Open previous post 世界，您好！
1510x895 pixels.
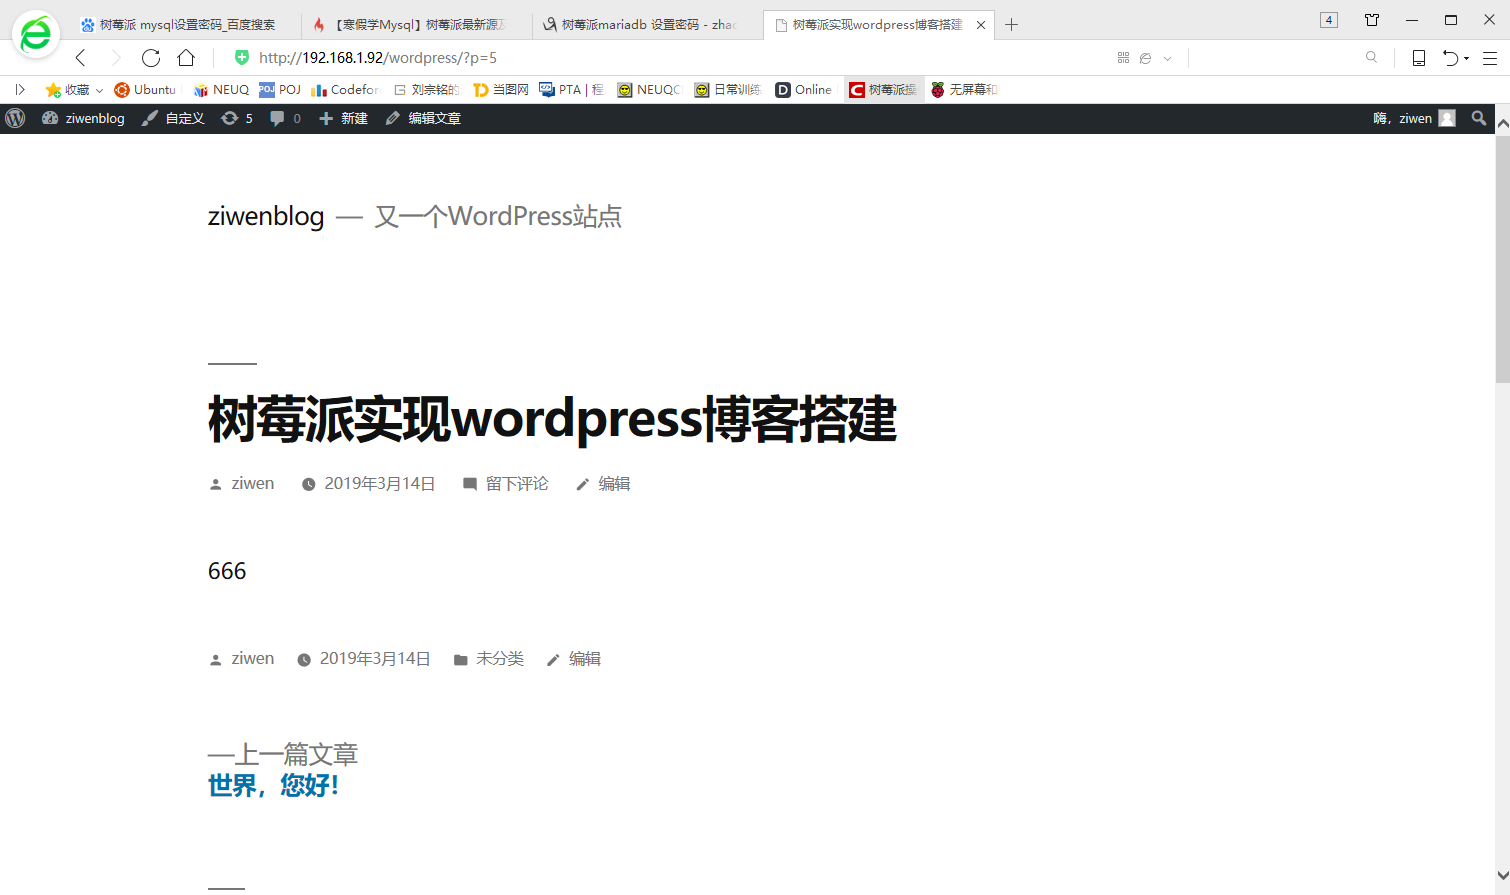[x=274, y=785]
